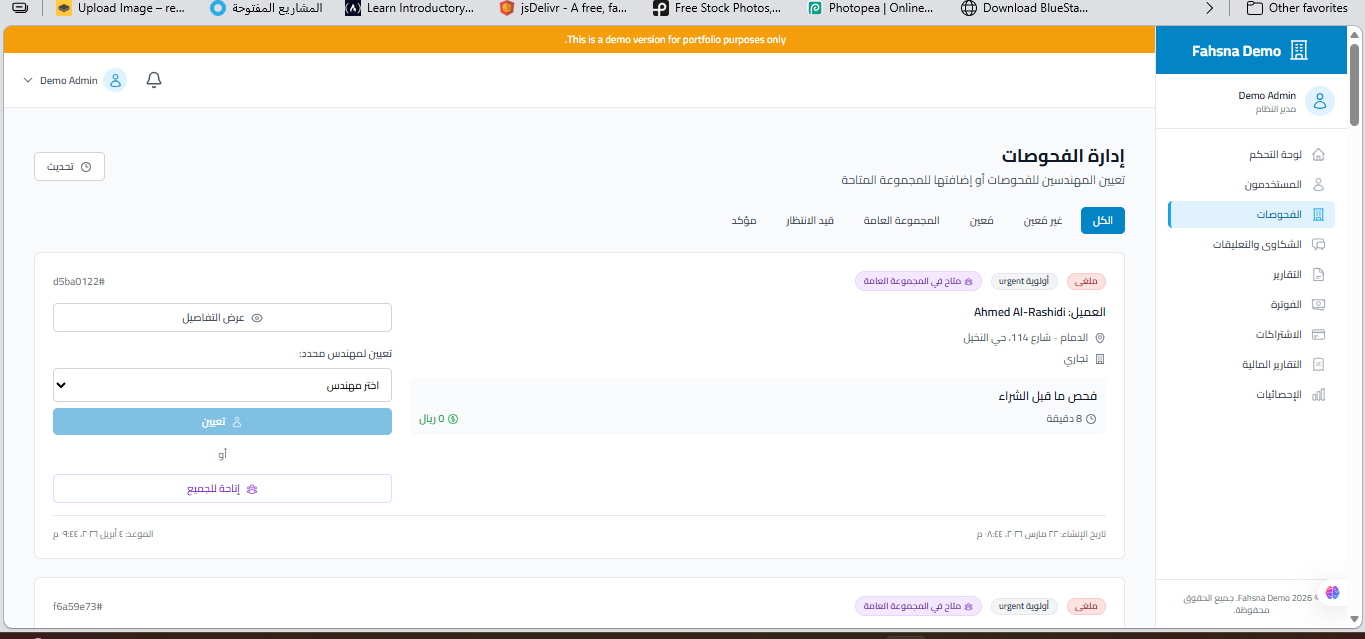Open الإحصائيات menu item
Screen dimensions: 1365x639
click(x=1251, y=395)
